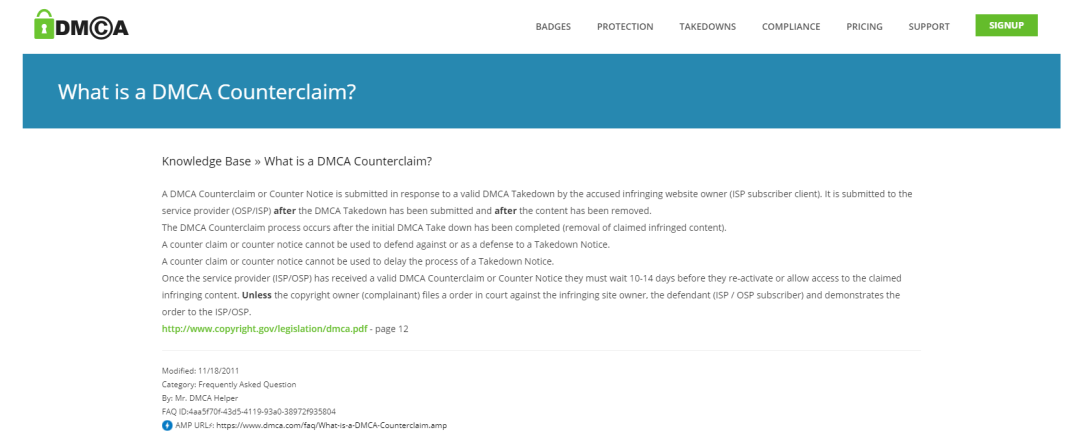
Task: Click the Modified 11/18/2011 date line
Action: coord(200,372)
